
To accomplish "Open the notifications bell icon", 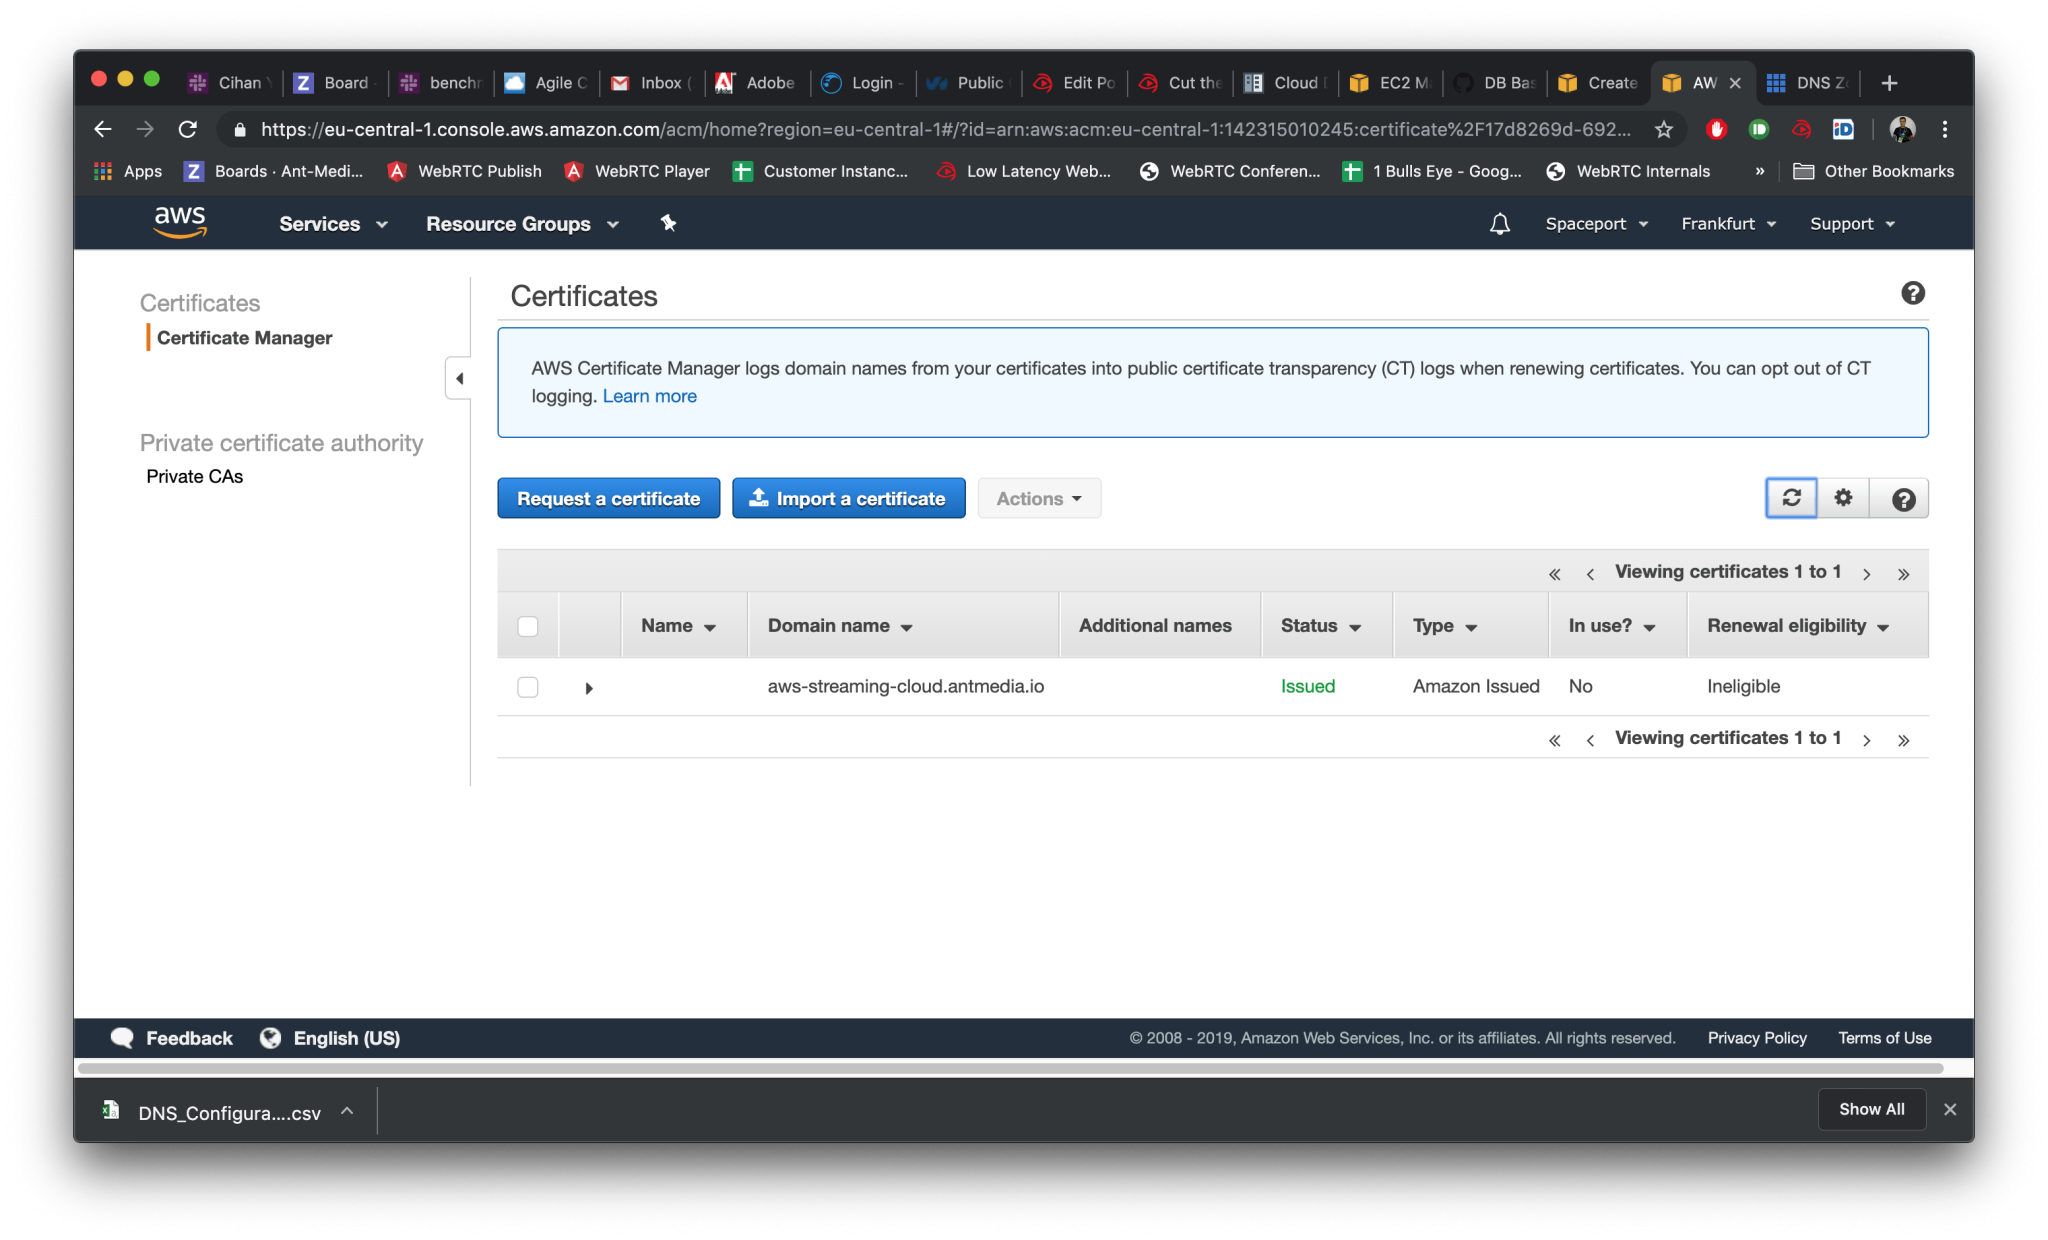I will pos(1499,224).
